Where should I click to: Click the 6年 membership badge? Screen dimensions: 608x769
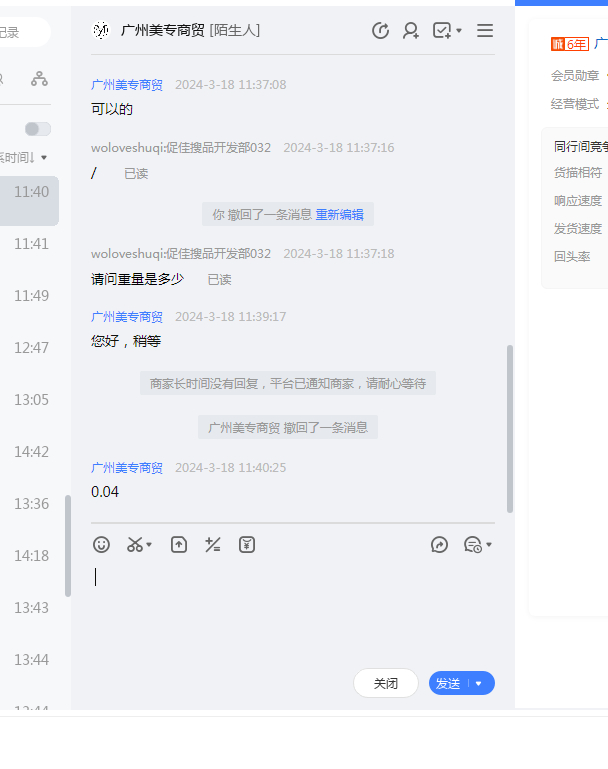(570, 44)
